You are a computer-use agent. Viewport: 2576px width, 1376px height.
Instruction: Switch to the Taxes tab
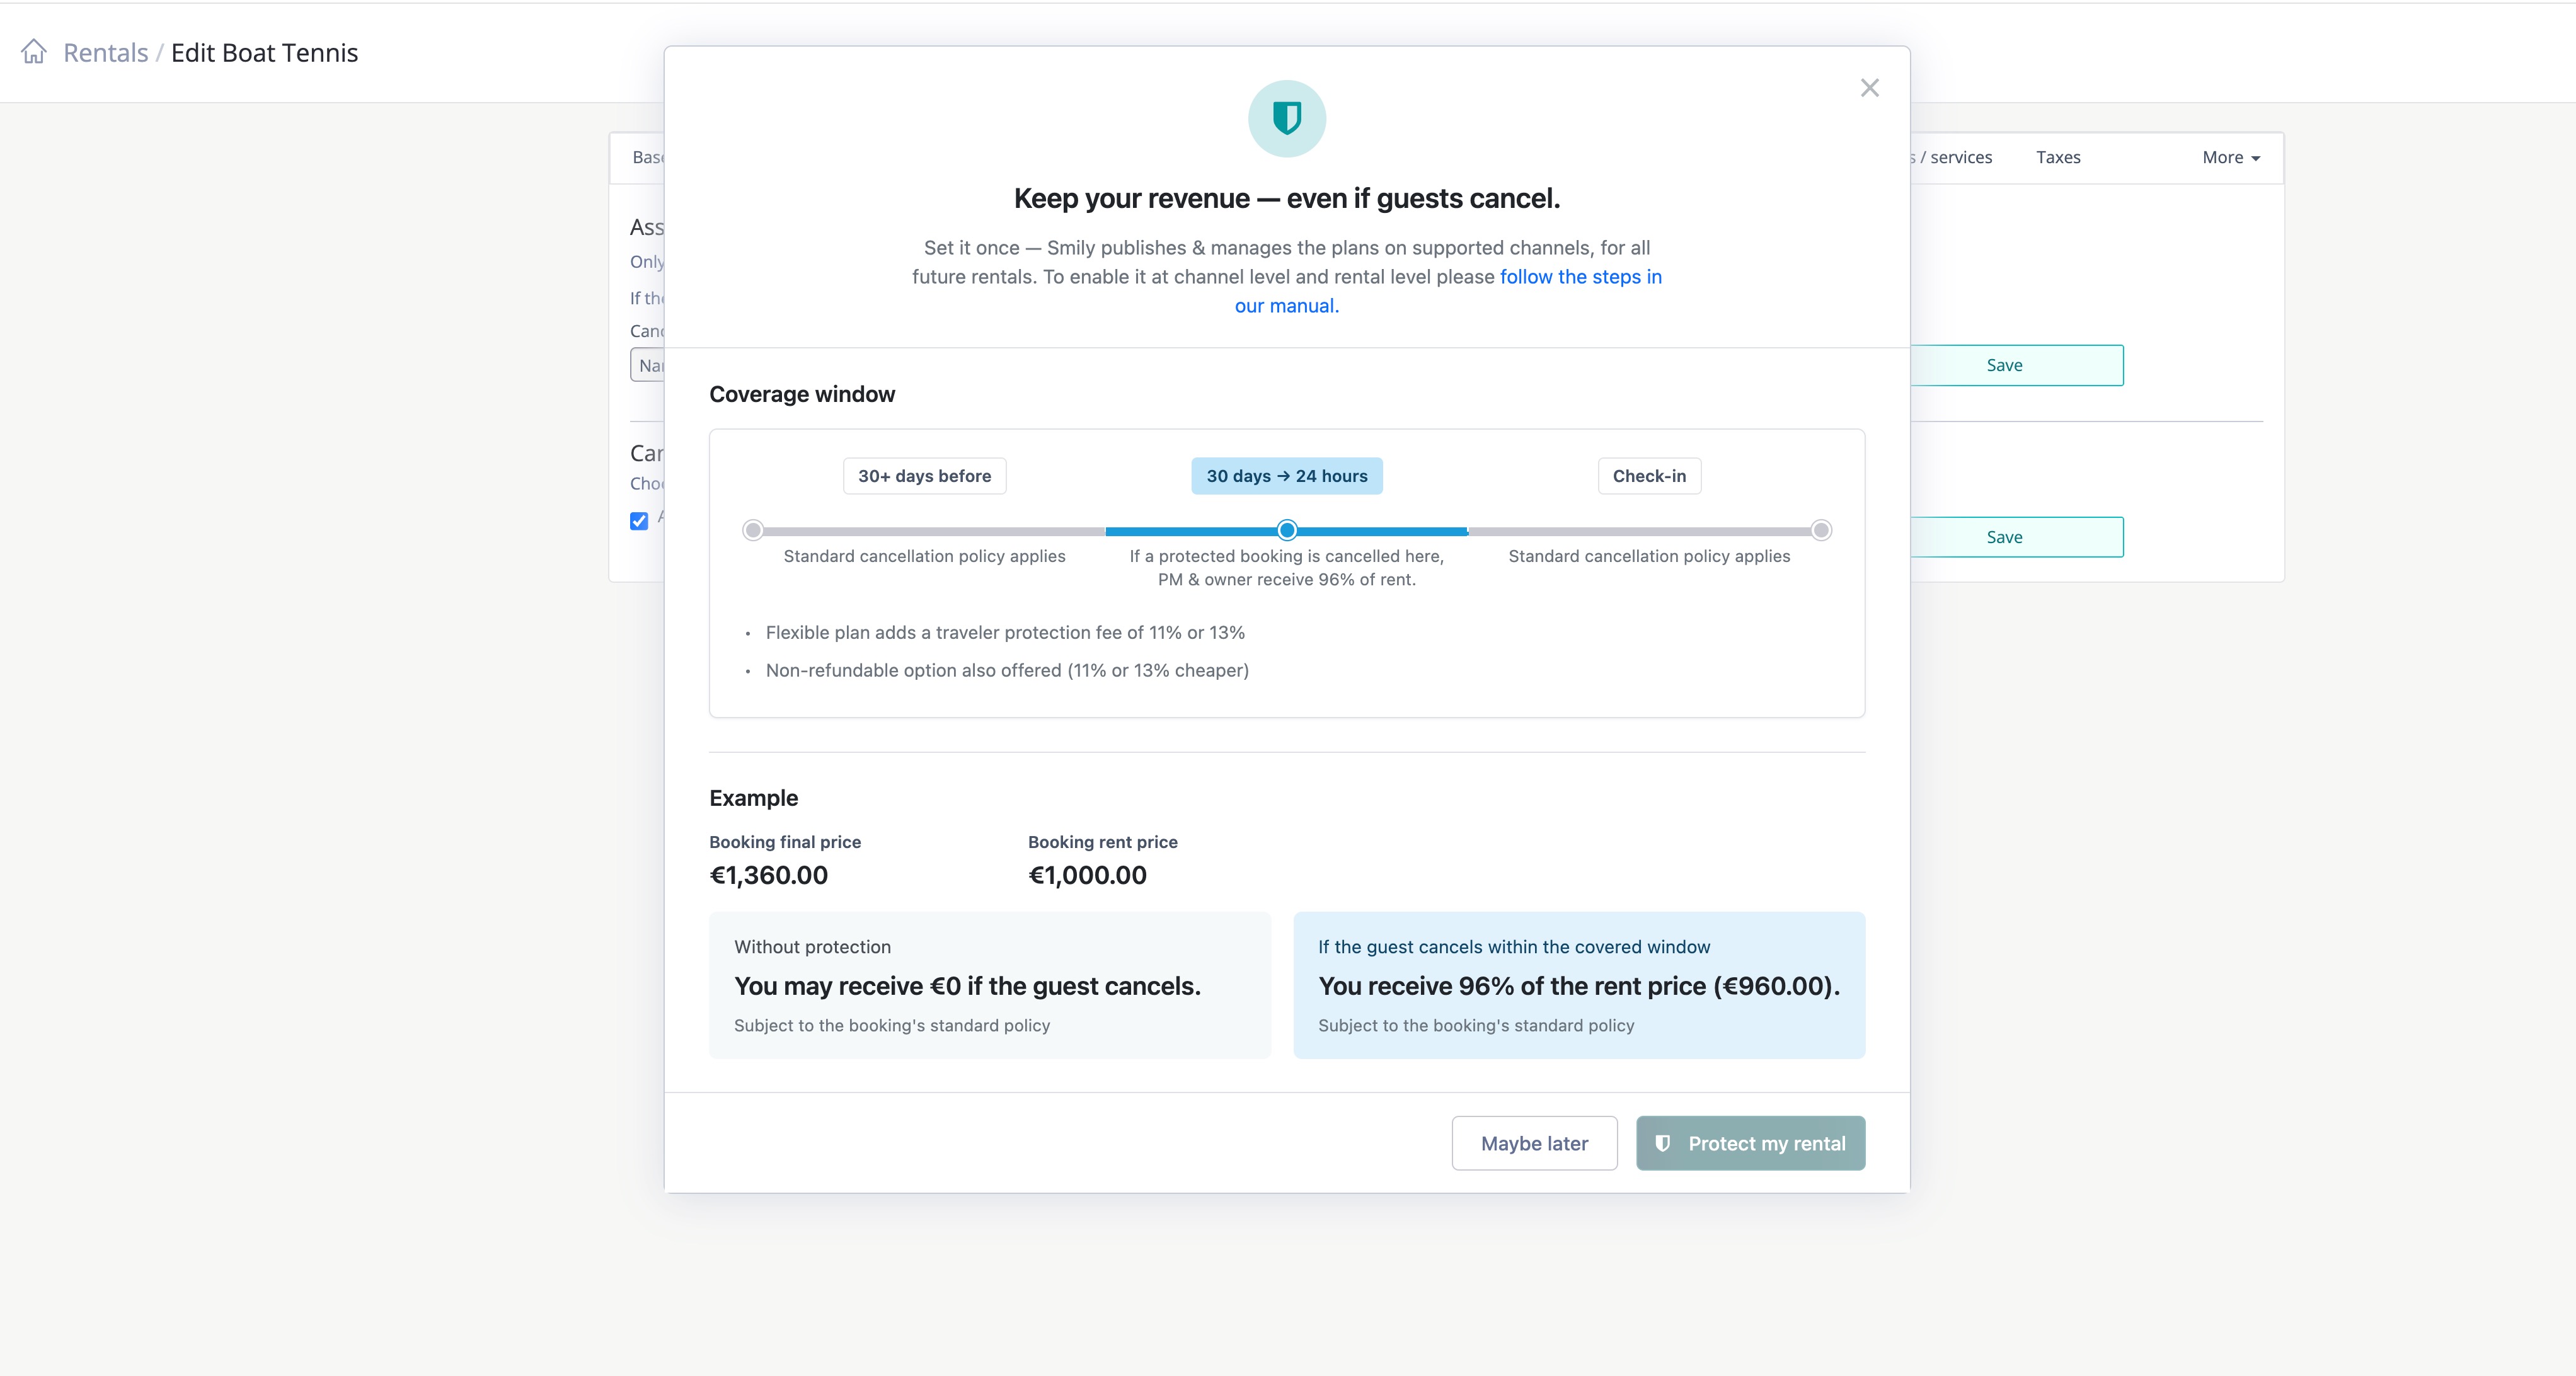coord(2058,158)
